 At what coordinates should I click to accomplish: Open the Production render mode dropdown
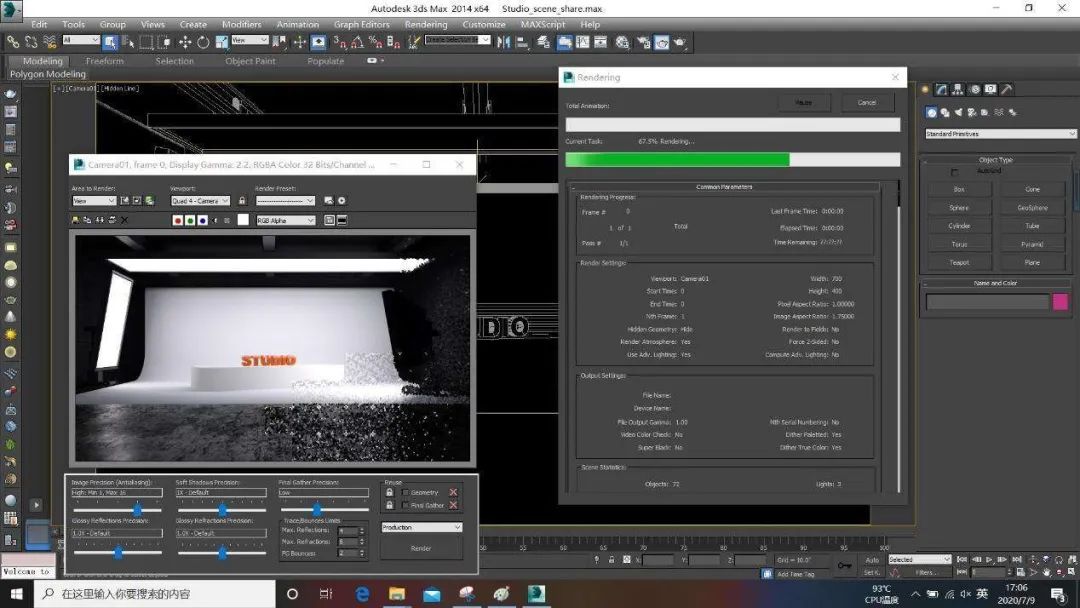(x=422, y=527)
